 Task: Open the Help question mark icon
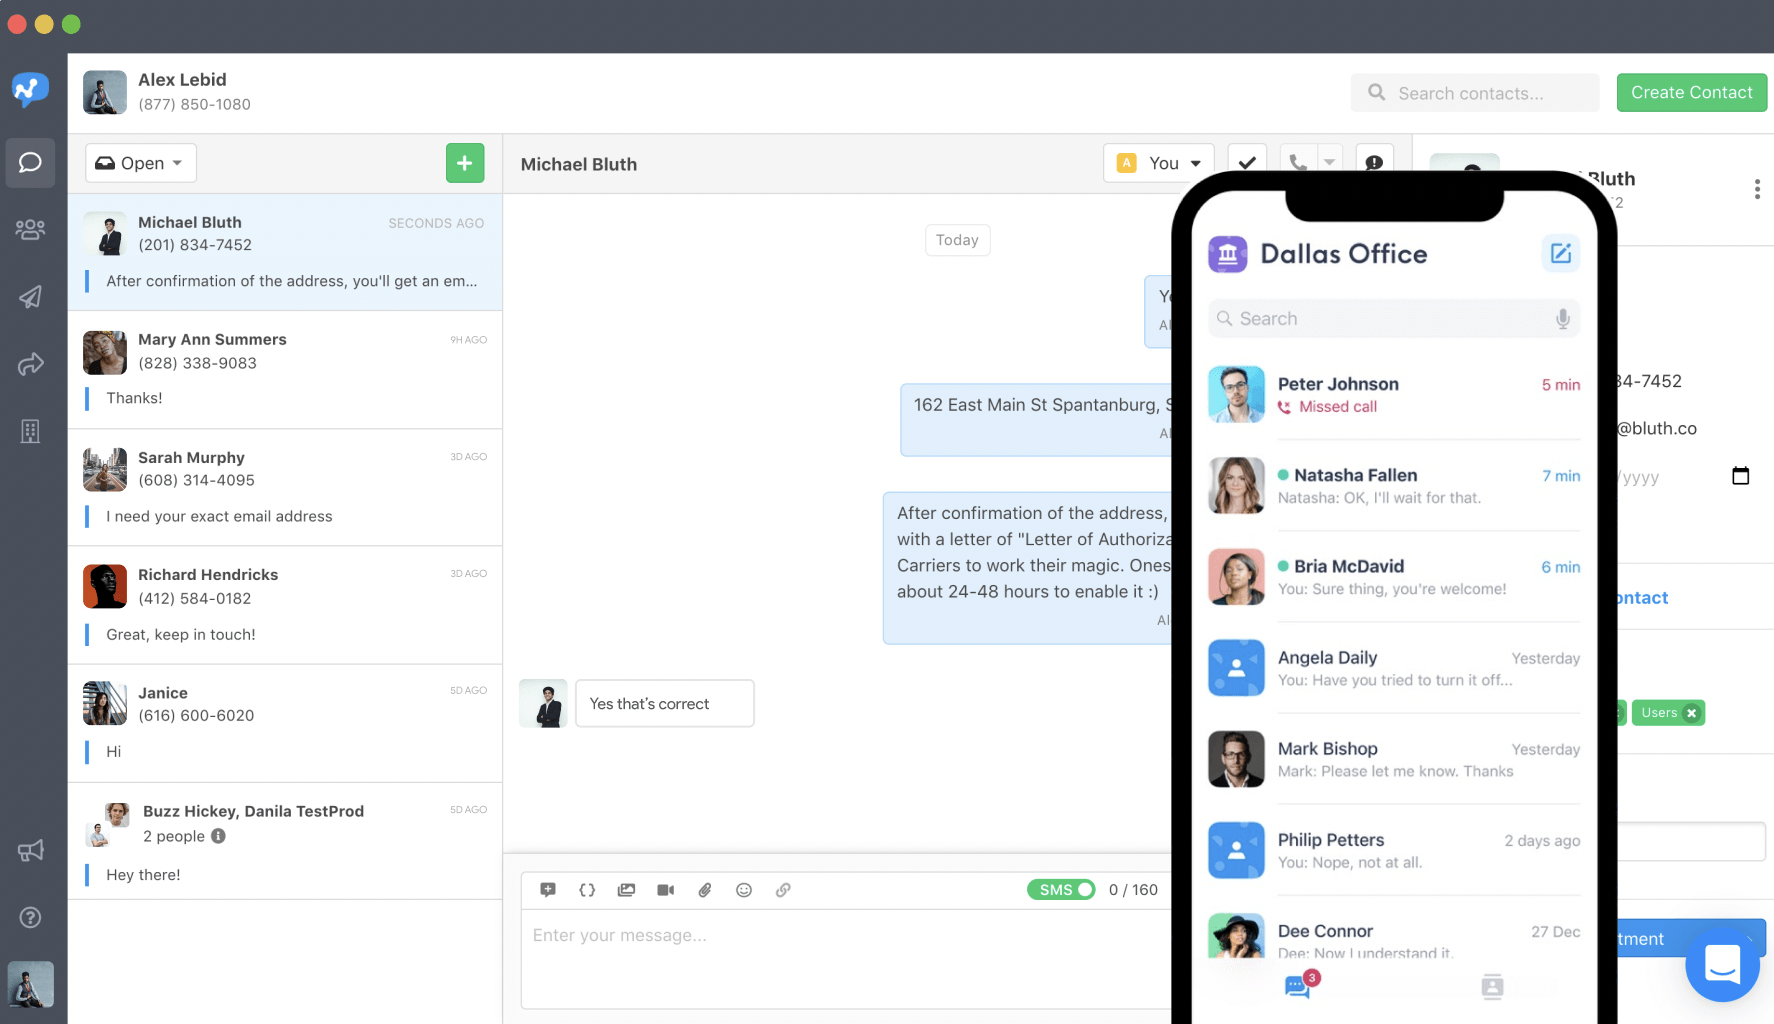tap(30, 917)
